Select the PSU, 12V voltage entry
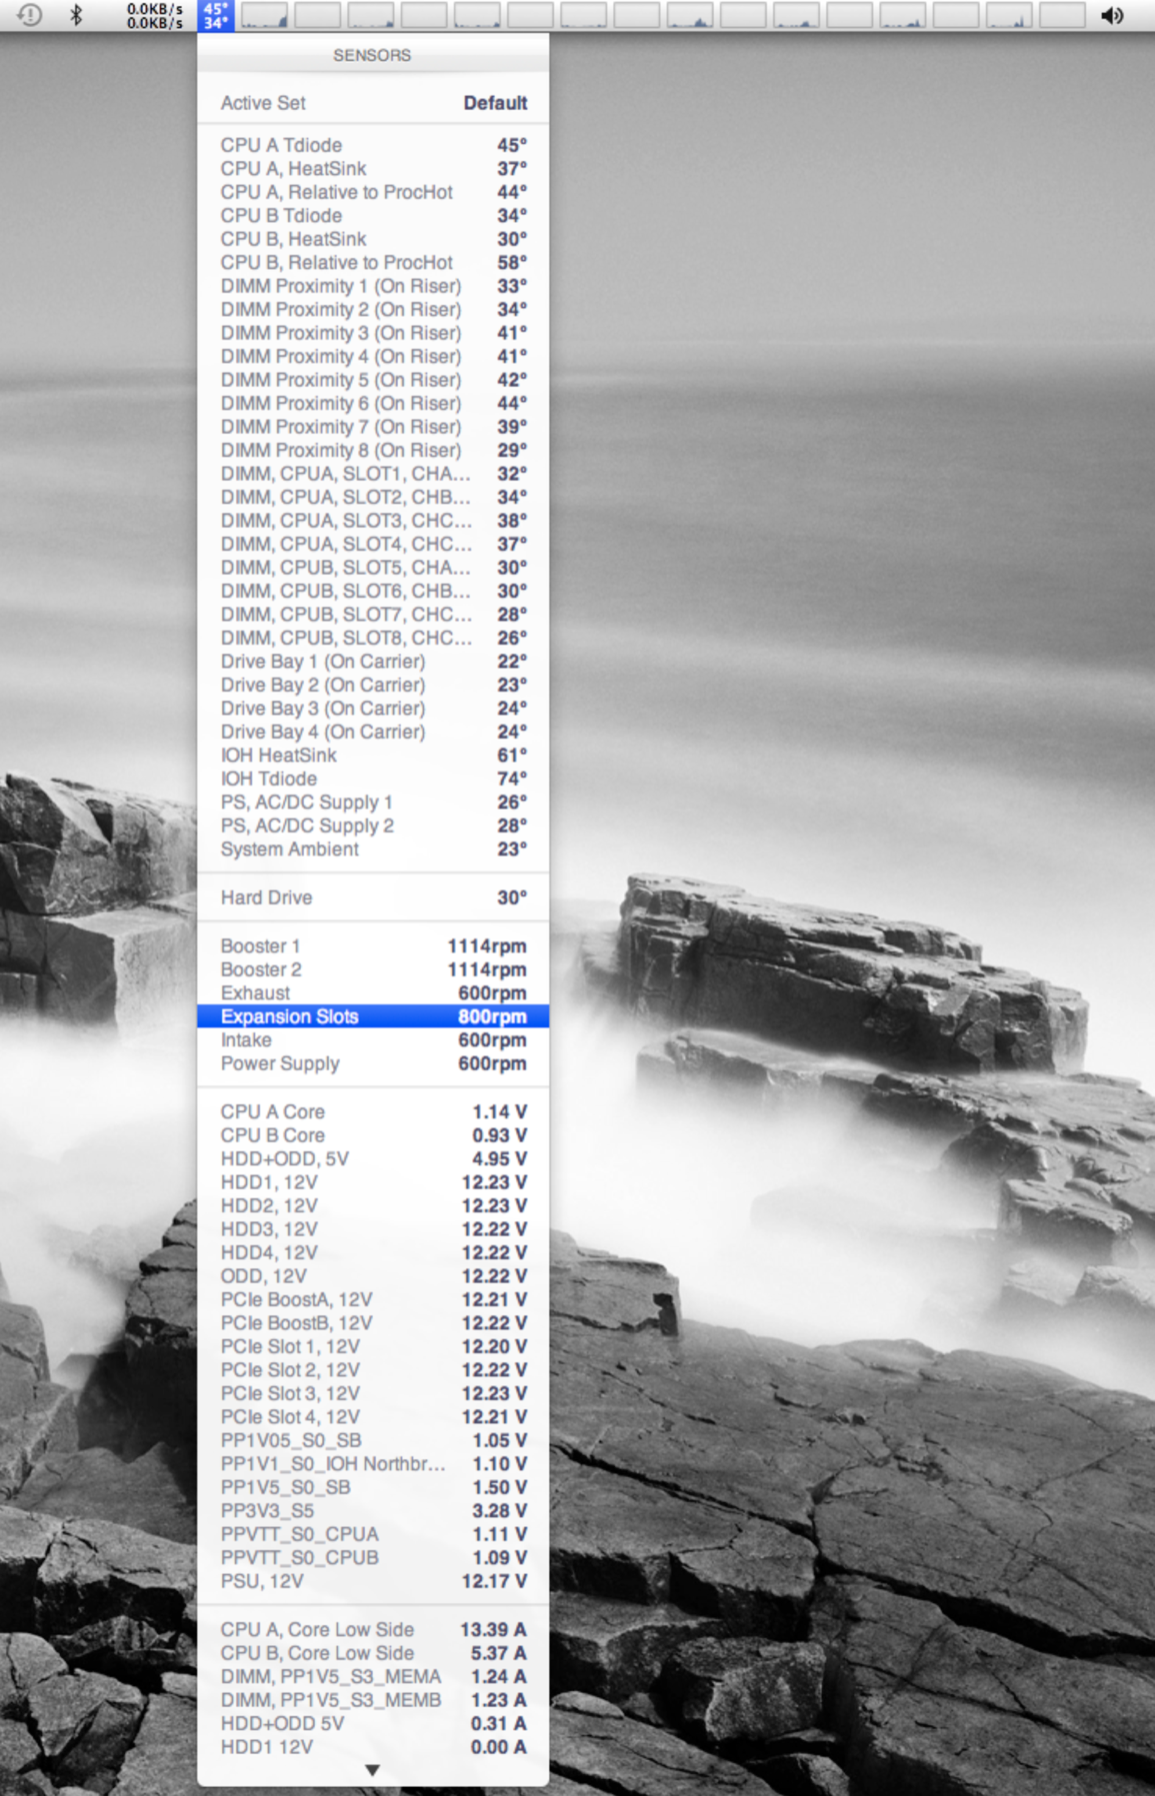Viewport: 1155px width, 1796px height. (x=373, y=1581)
